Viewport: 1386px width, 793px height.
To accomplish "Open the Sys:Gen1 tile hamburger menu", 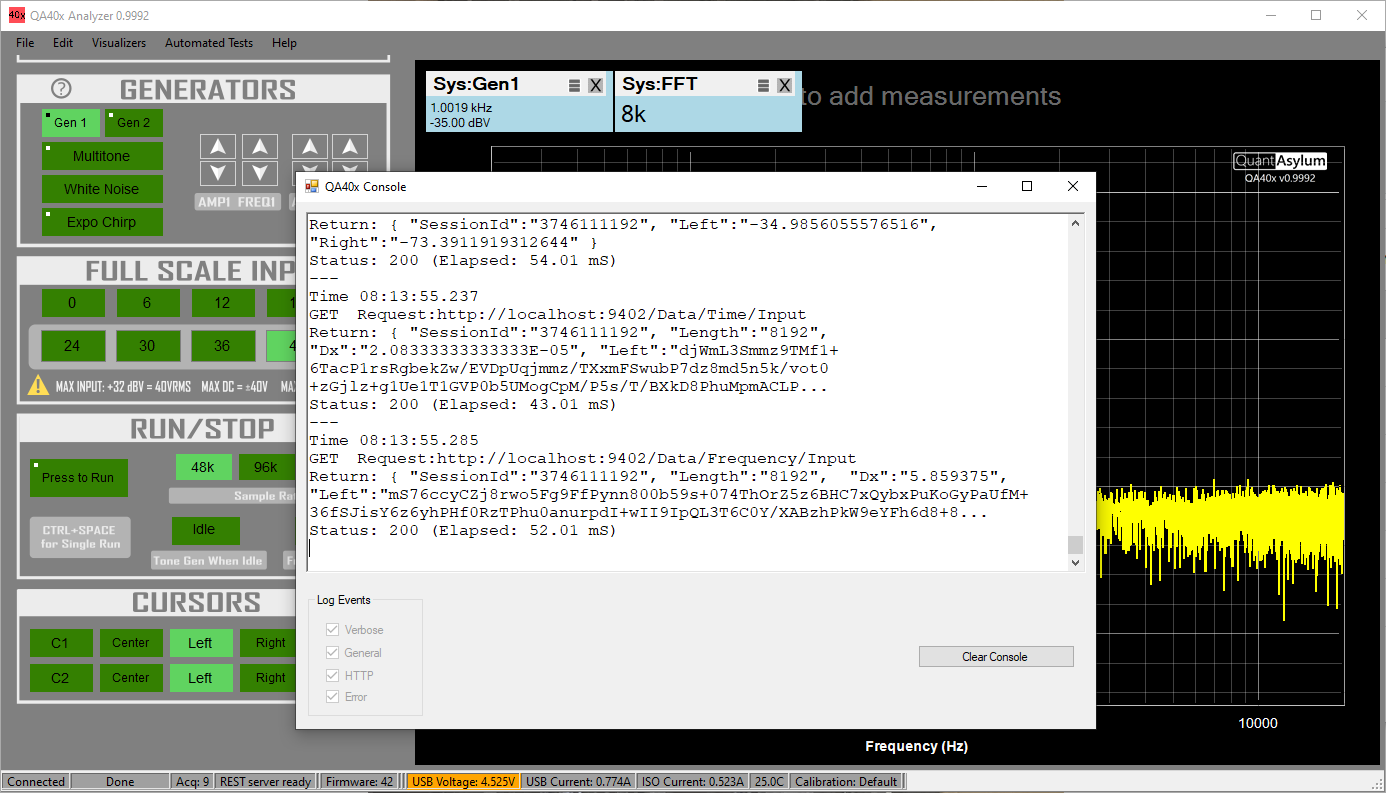I will tap(575, 85).
